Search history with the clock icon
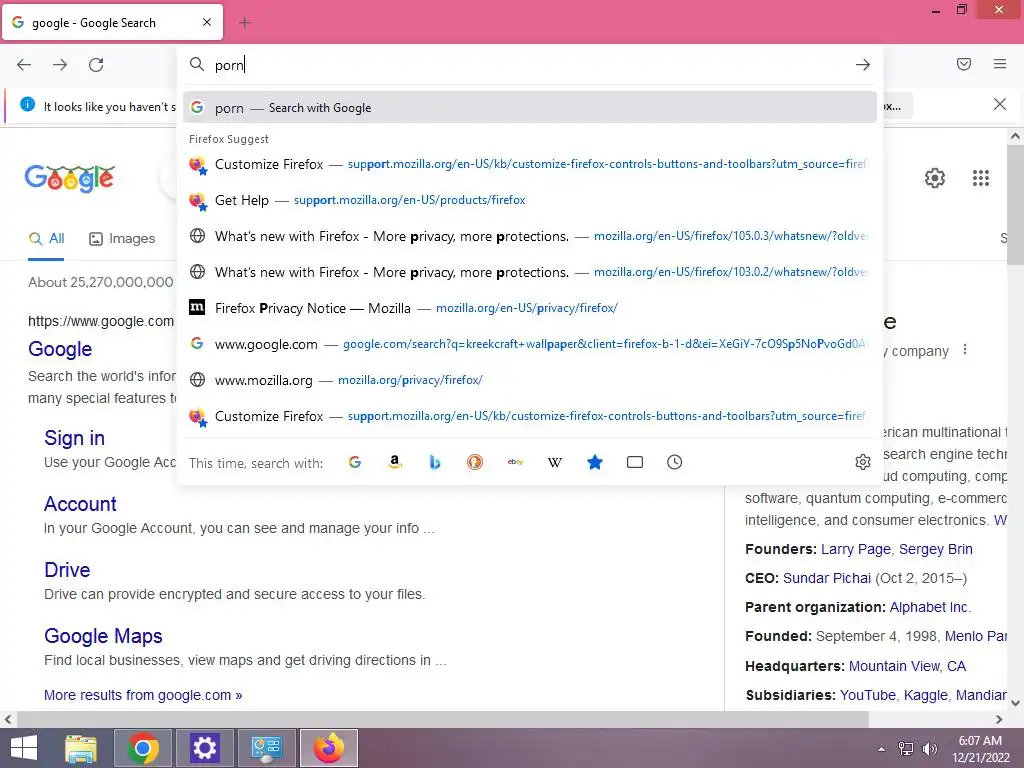 pos(675,462)
